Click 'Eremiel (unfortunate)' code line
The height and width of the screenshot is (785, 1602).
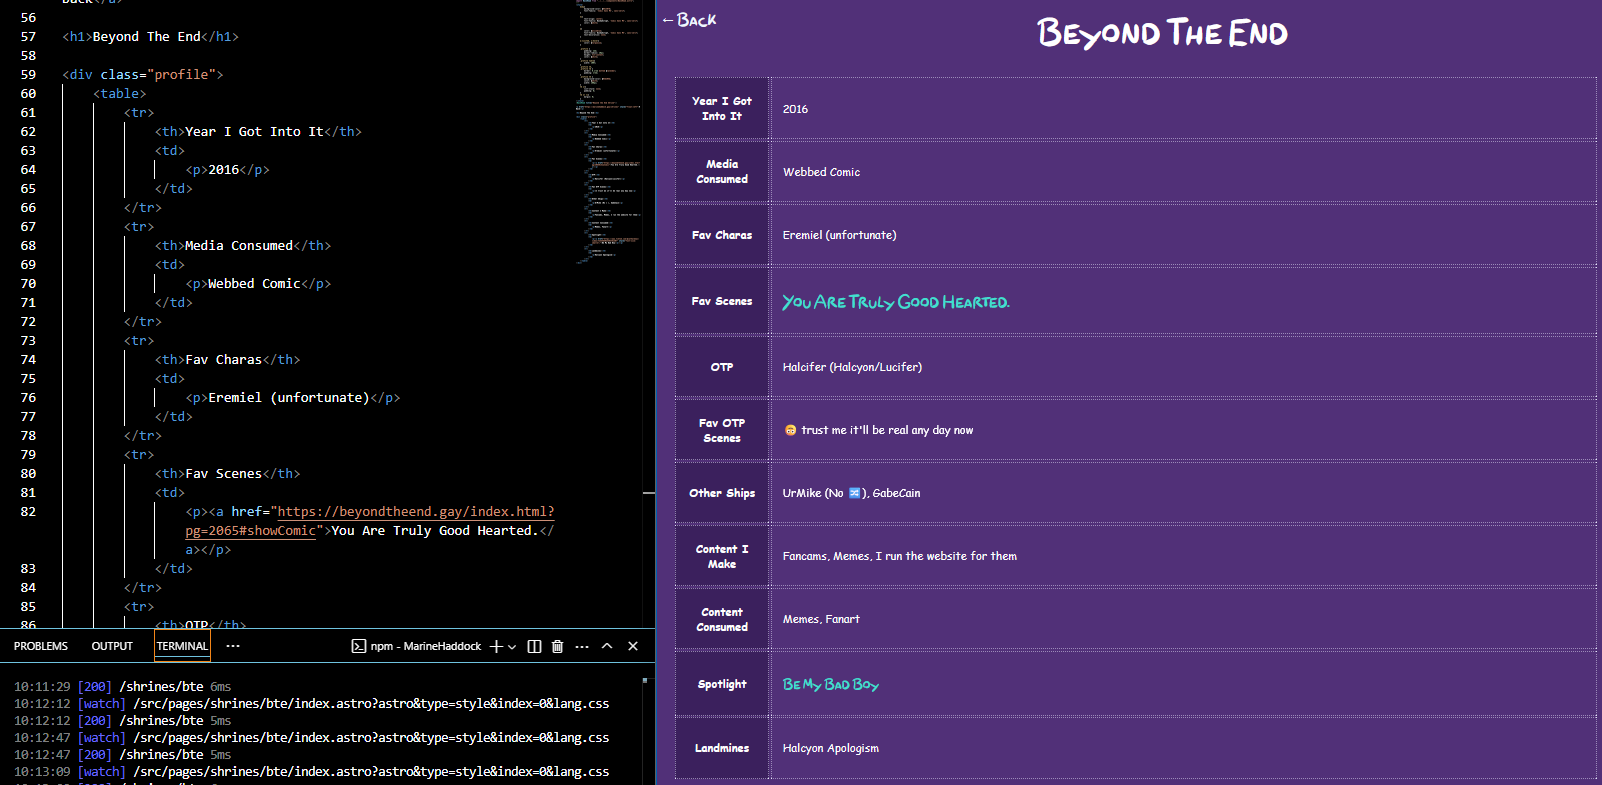pyautogui.click(x=293, y=398)
